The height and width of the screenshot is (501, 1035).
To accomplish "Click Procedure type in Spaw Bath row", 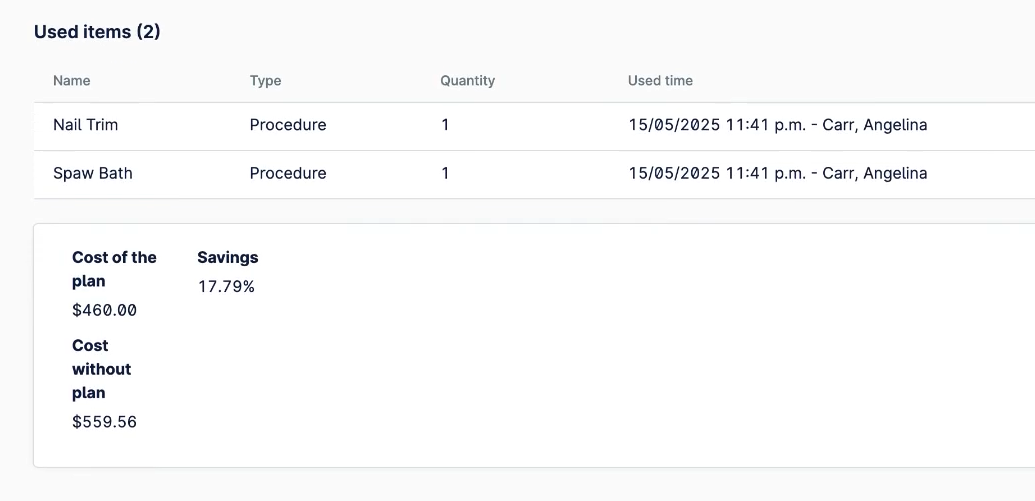I will pos(288,173).
